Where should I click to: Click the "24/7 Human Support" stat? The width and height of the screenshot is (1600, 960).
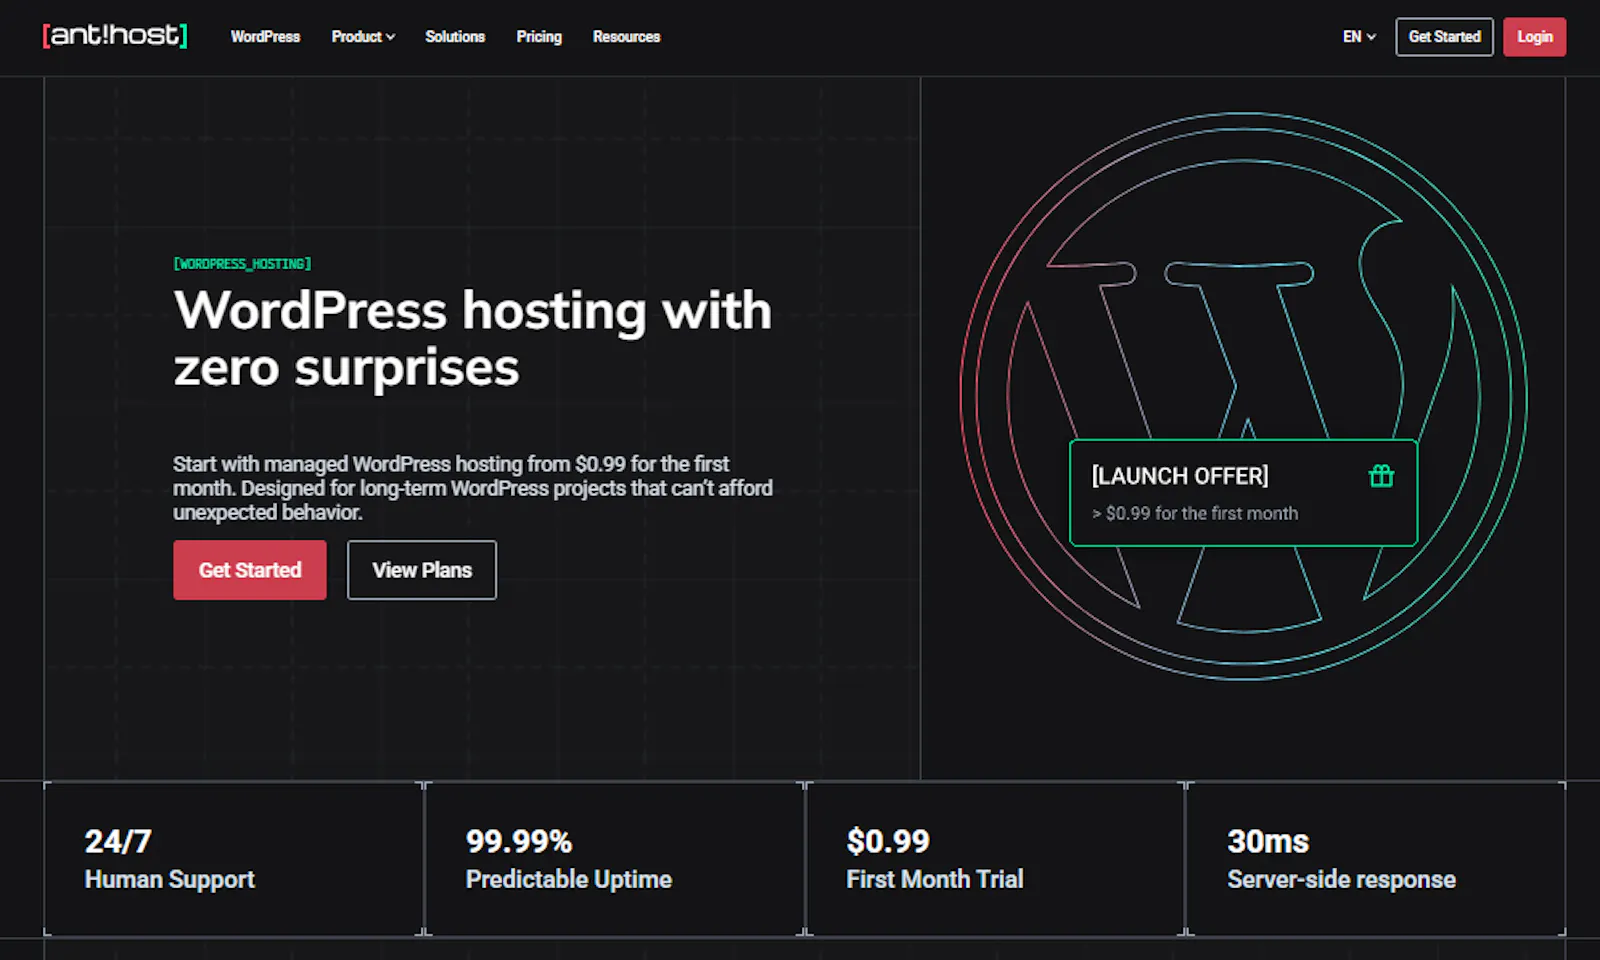(x=234, y=859)
